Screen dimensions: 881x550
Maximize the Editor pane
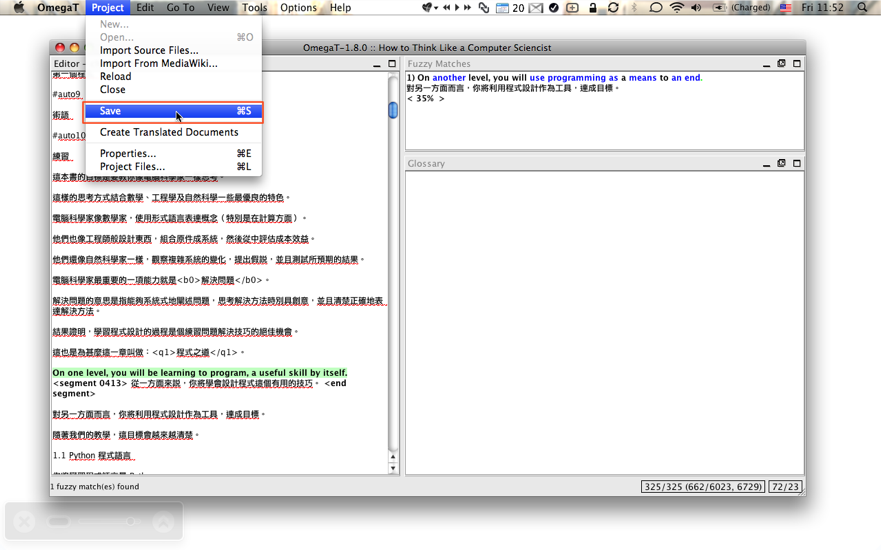pos(392,63)
